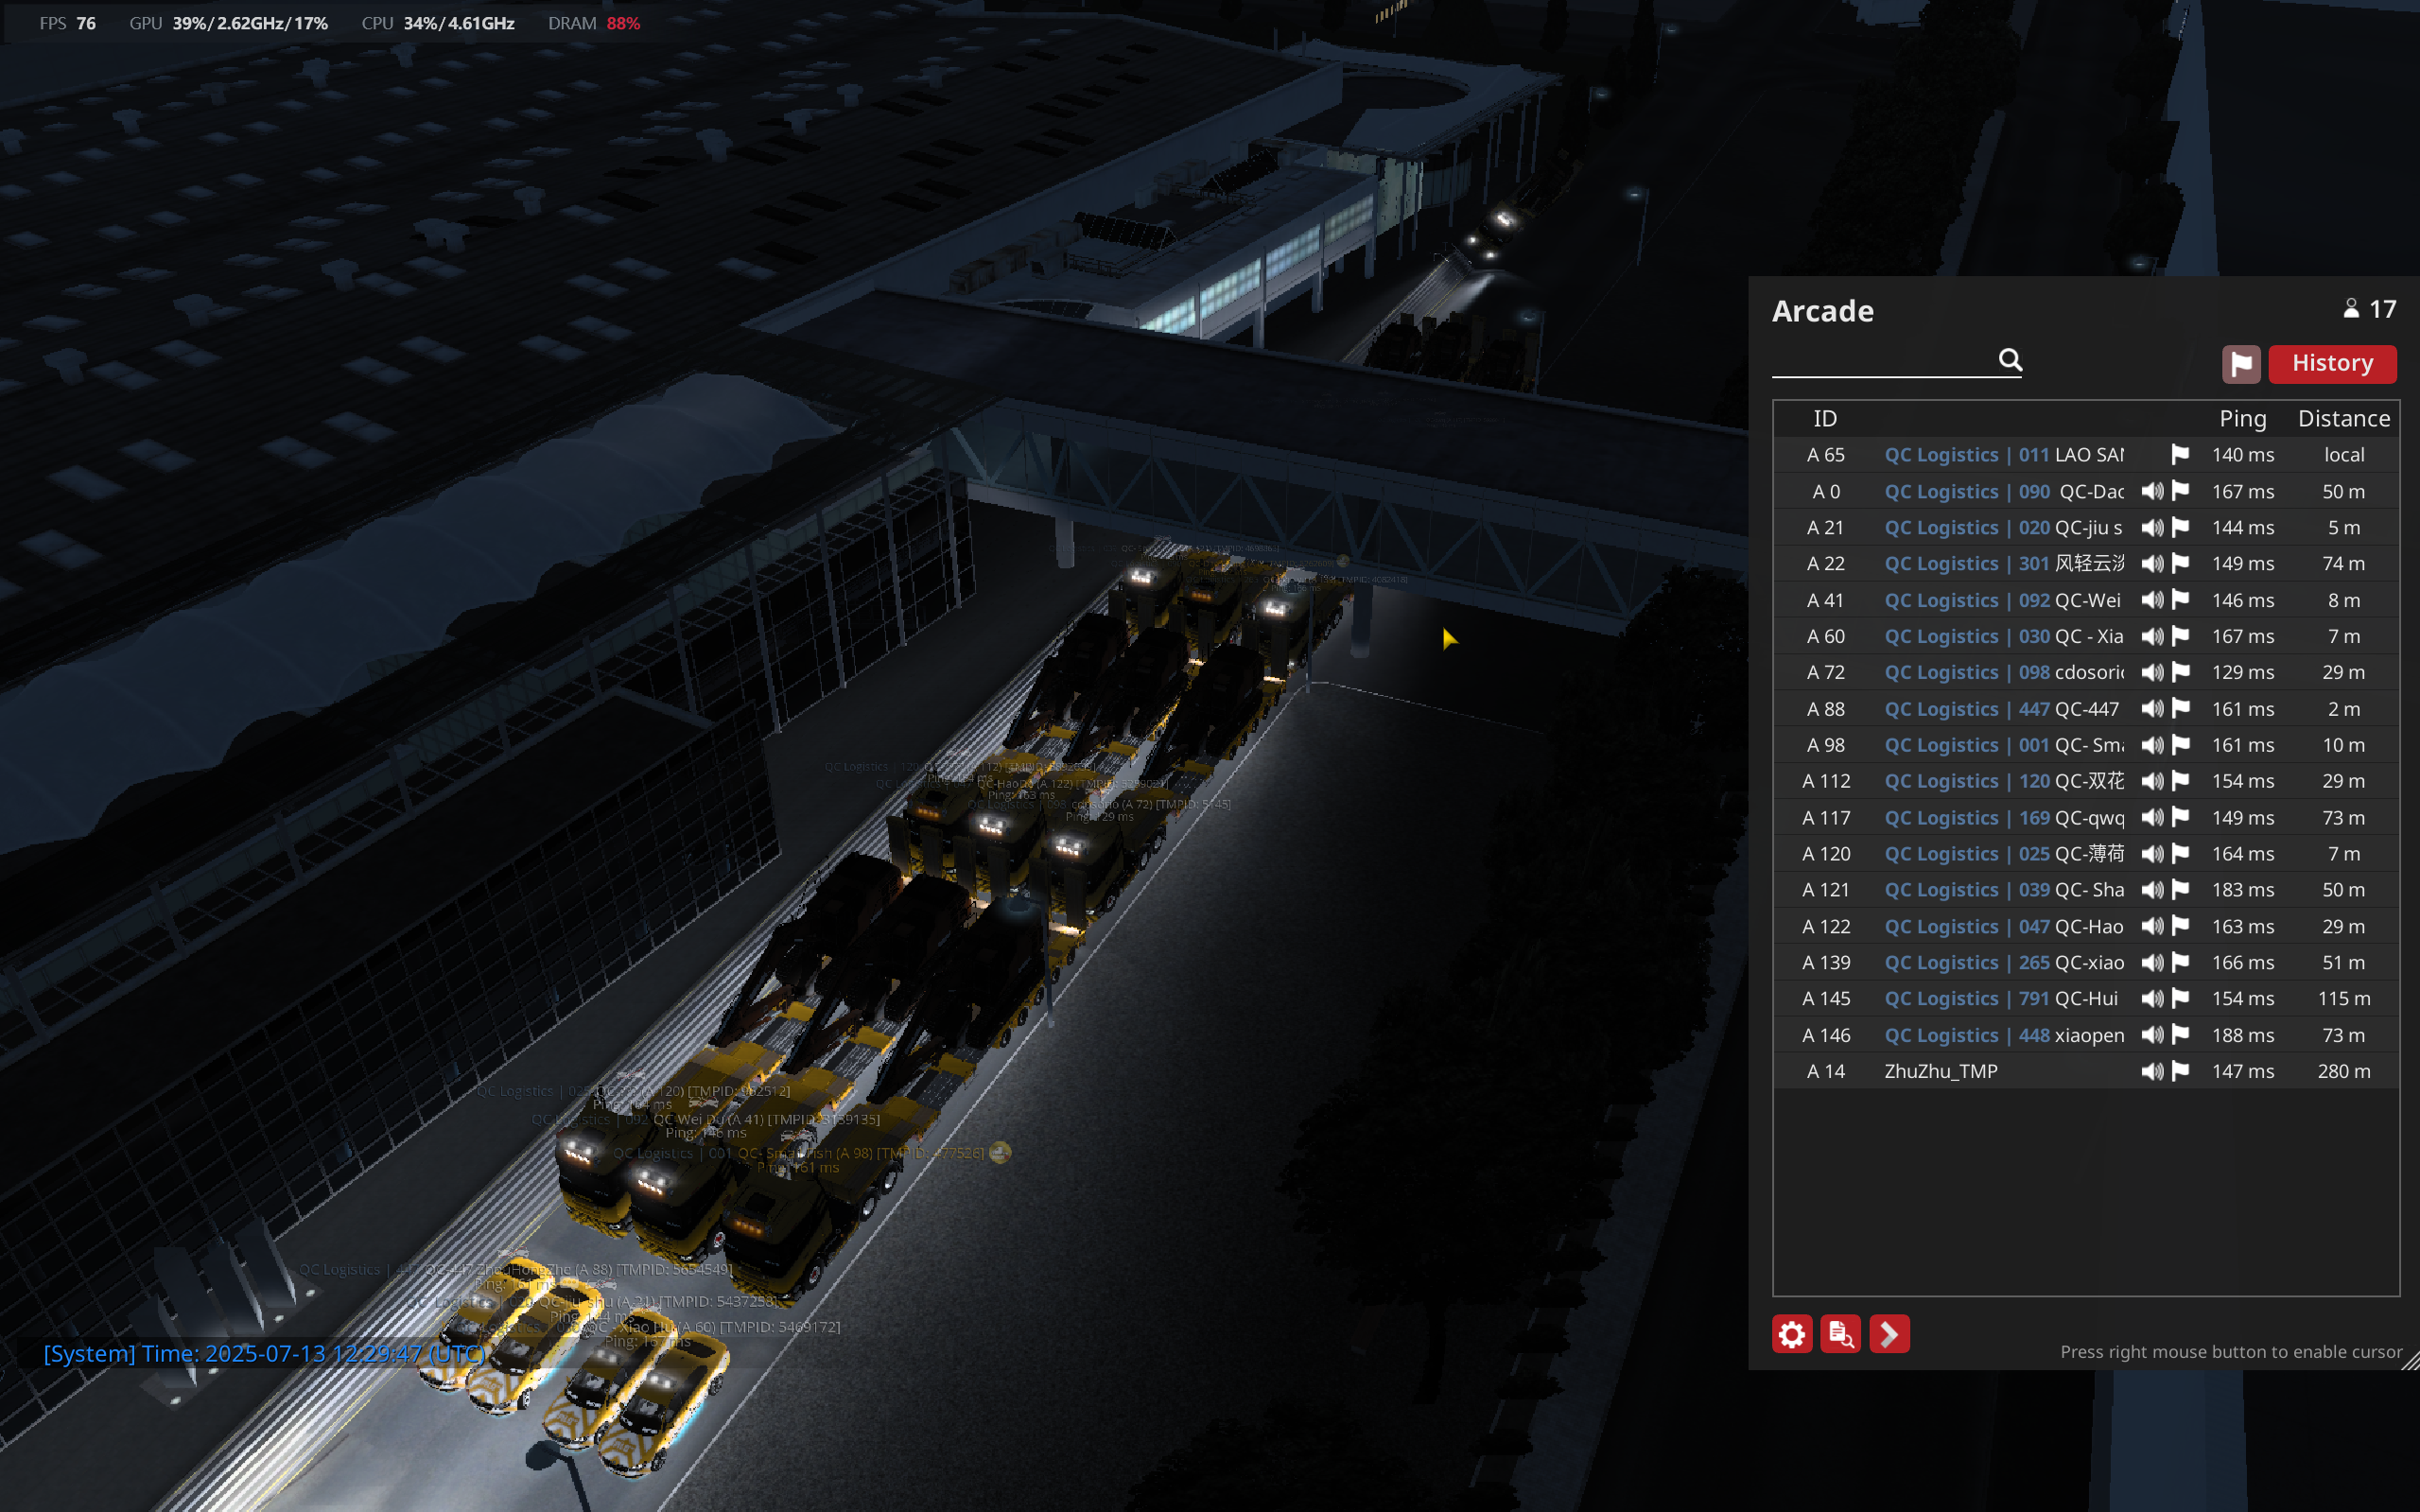This screenshot has width=2420, height=1512.
Task: Report player A 65 with flag icon
Action: point(2180,455)
